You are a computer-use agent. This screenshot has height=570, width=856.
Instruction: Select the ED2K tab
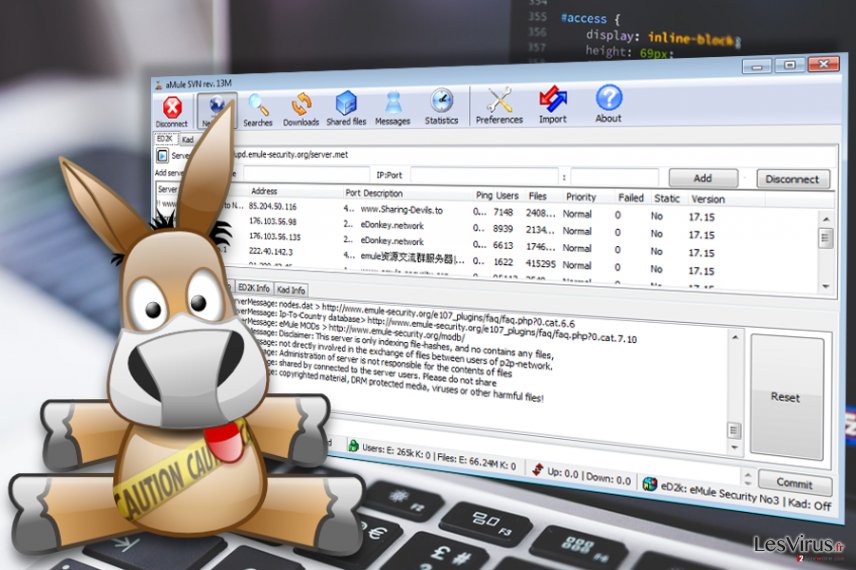pos(165,139)
